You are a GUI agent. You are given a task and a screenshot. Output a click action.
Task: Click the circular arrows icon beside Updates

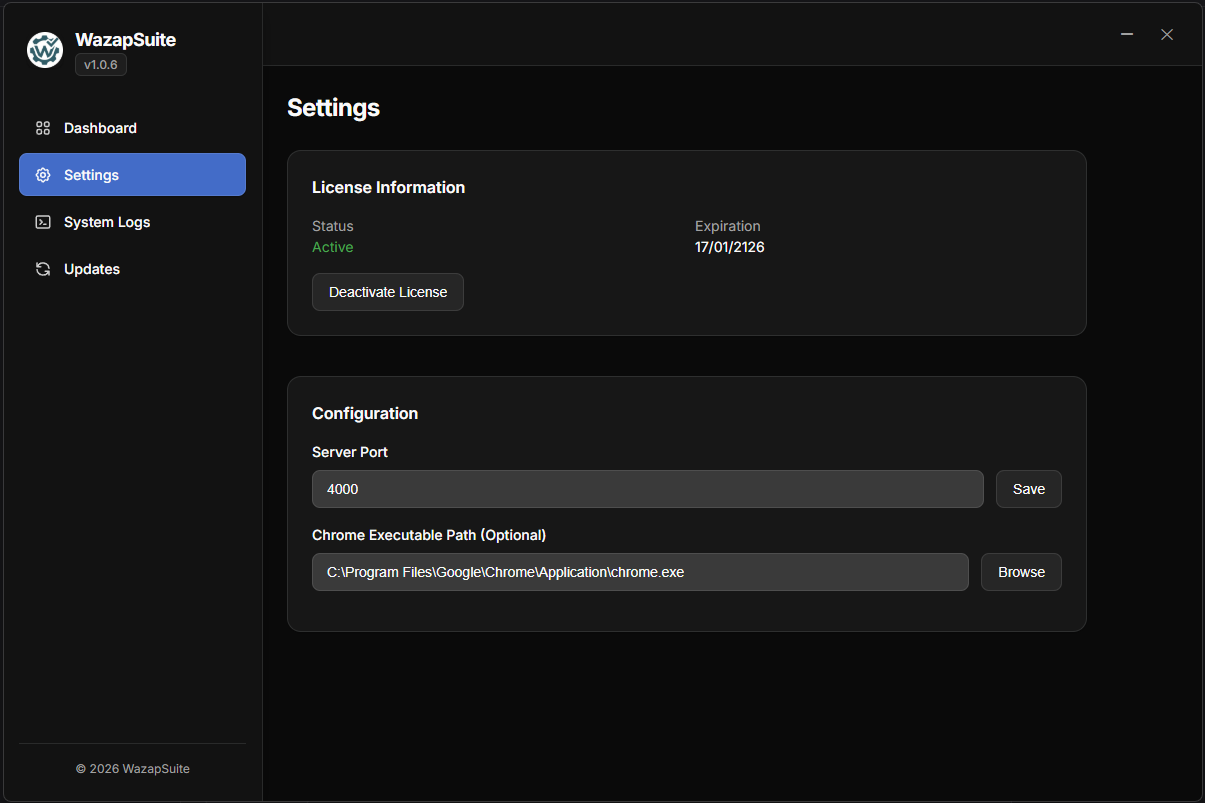[42, 269]
